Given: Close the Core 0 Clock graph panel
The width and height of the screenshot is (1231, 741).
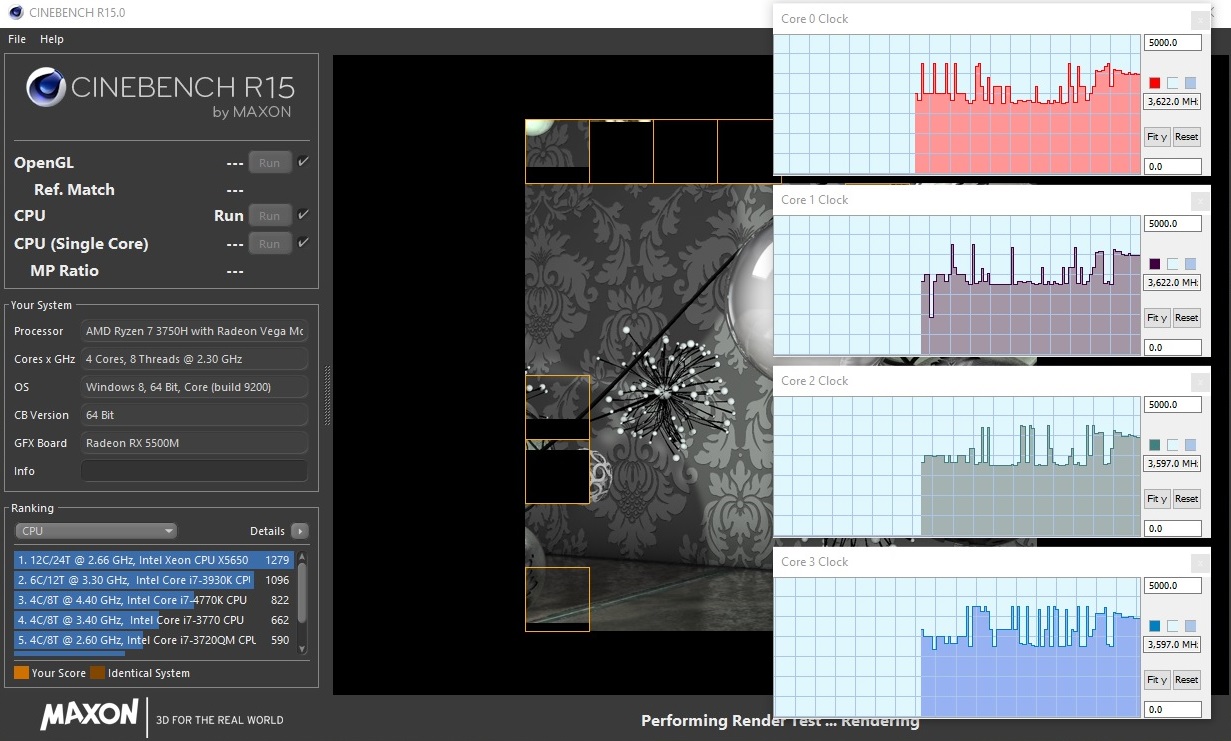Looking at the screenshot, I should [x=1199, y=20].
